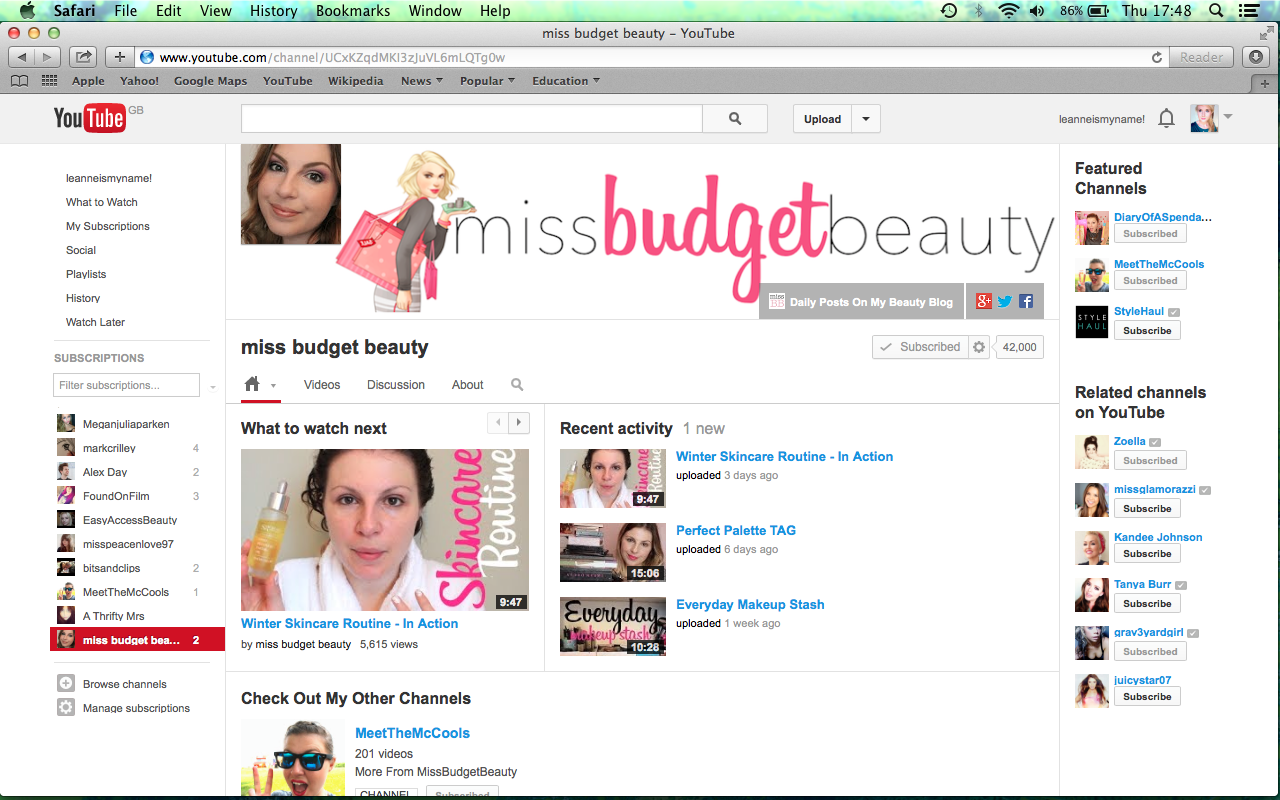Click Spotlight search icon in menu bar
This screenshot has height=800, width=1280.
(1216, 11)
